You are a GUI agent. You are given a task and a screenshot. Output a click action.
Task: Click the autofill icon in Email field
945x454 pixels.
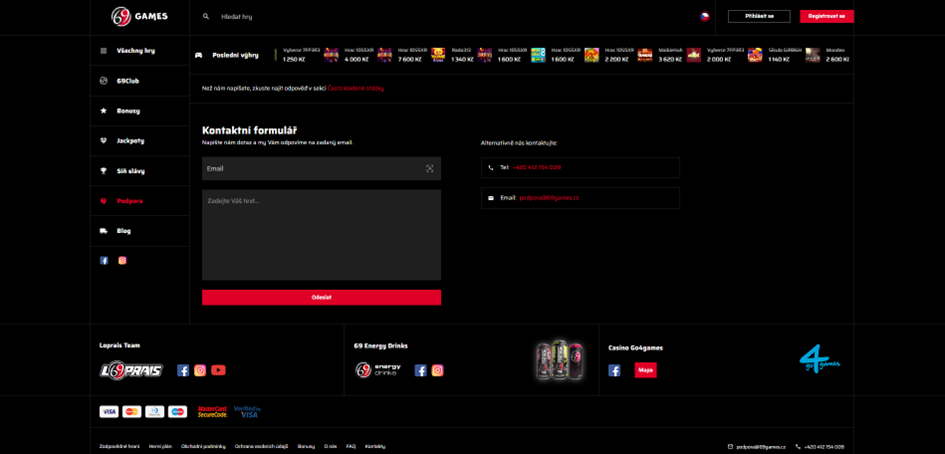430,169
